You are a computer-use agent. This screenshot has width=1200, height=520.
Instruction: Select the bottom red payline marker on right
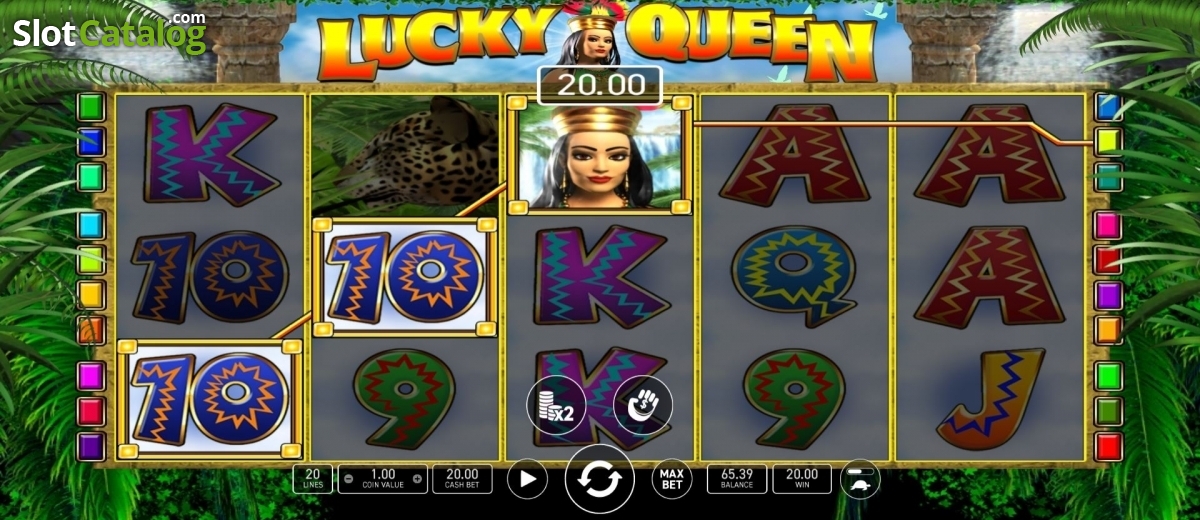[1108, 446]
